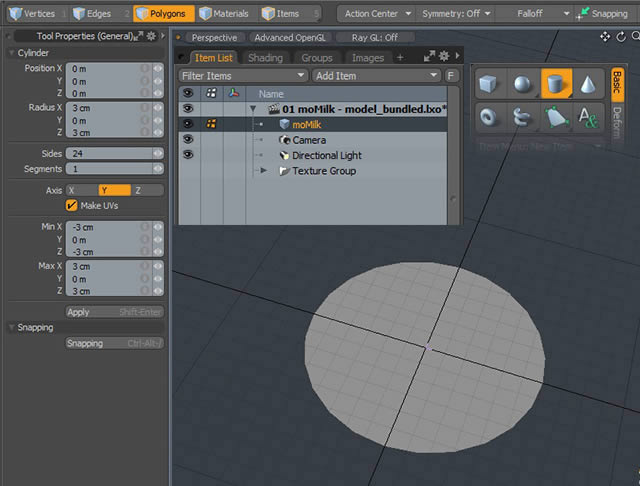
Task: Open the Symmetry: Off dropdown
Action: [456, 14]
